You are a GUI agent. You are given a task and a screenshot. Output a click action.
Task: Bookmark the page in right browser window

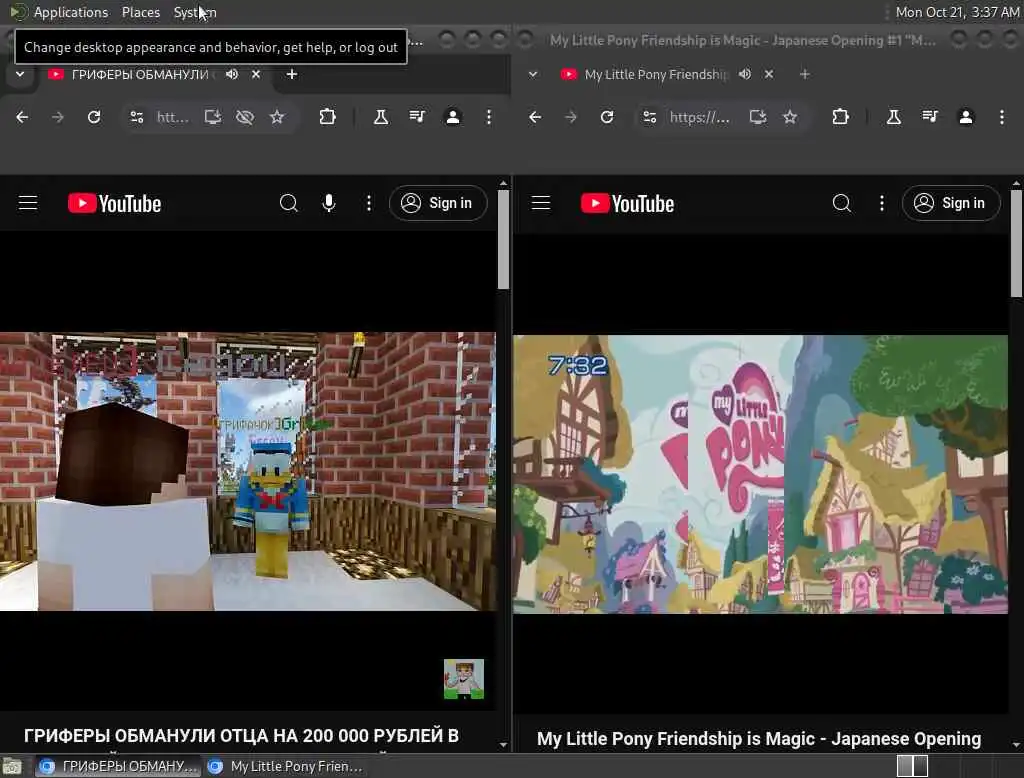790,117
